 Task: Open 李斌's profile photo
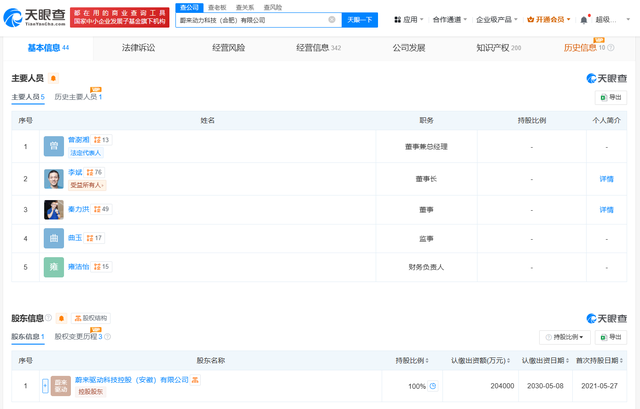click(x=54, y=179)
